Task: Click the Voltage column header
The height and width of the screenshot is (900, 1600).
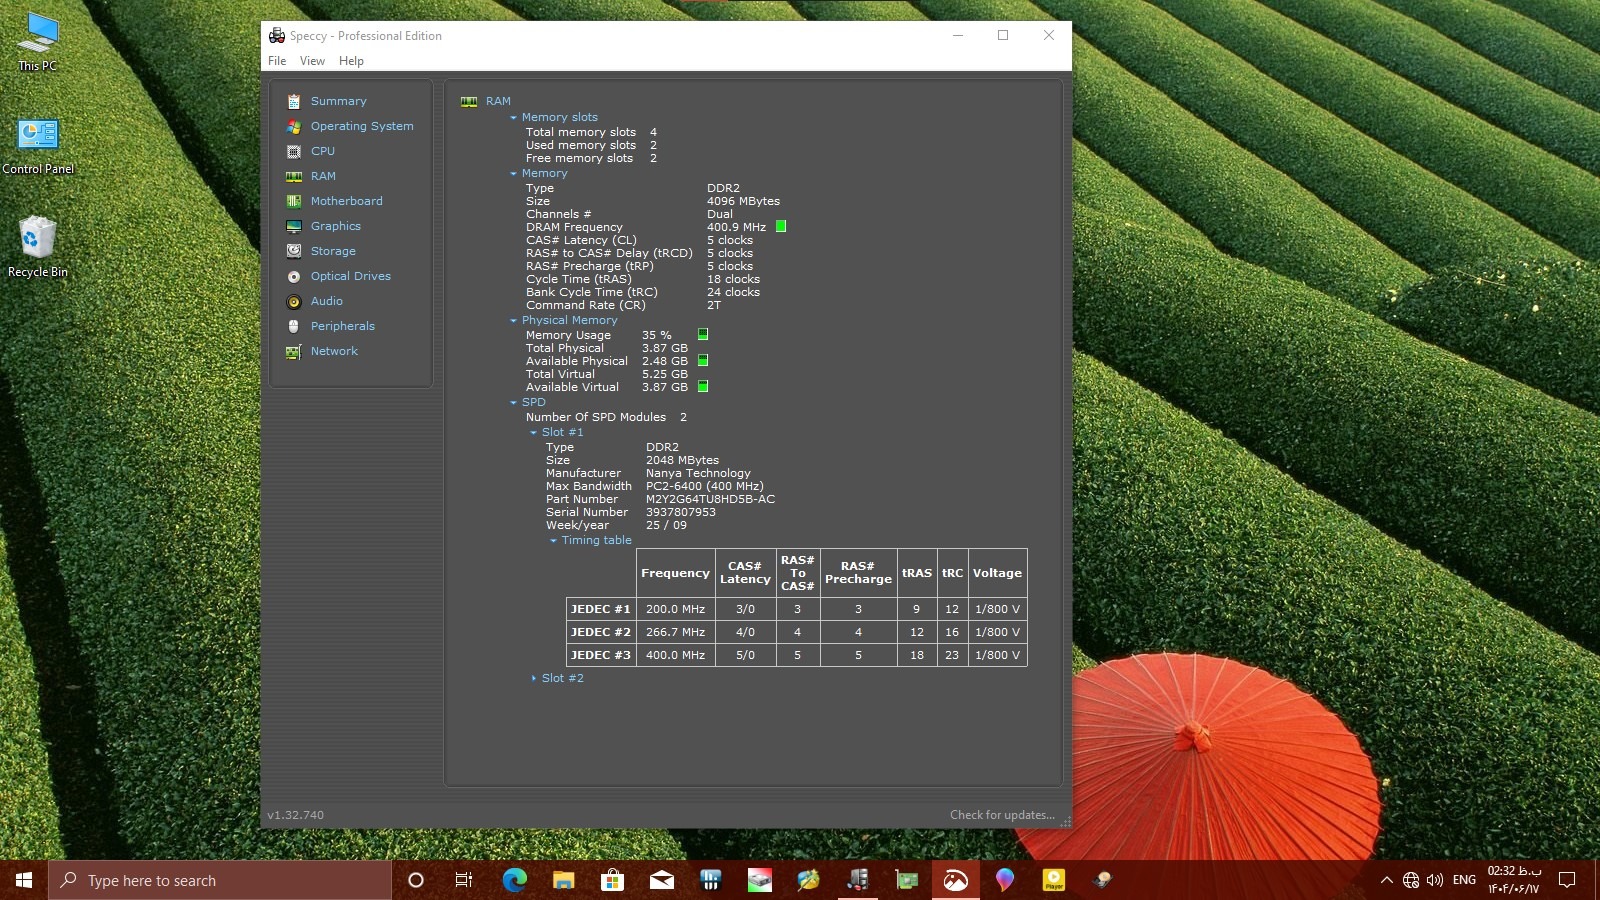Action: pyautogui.click(x=997, y=573)
